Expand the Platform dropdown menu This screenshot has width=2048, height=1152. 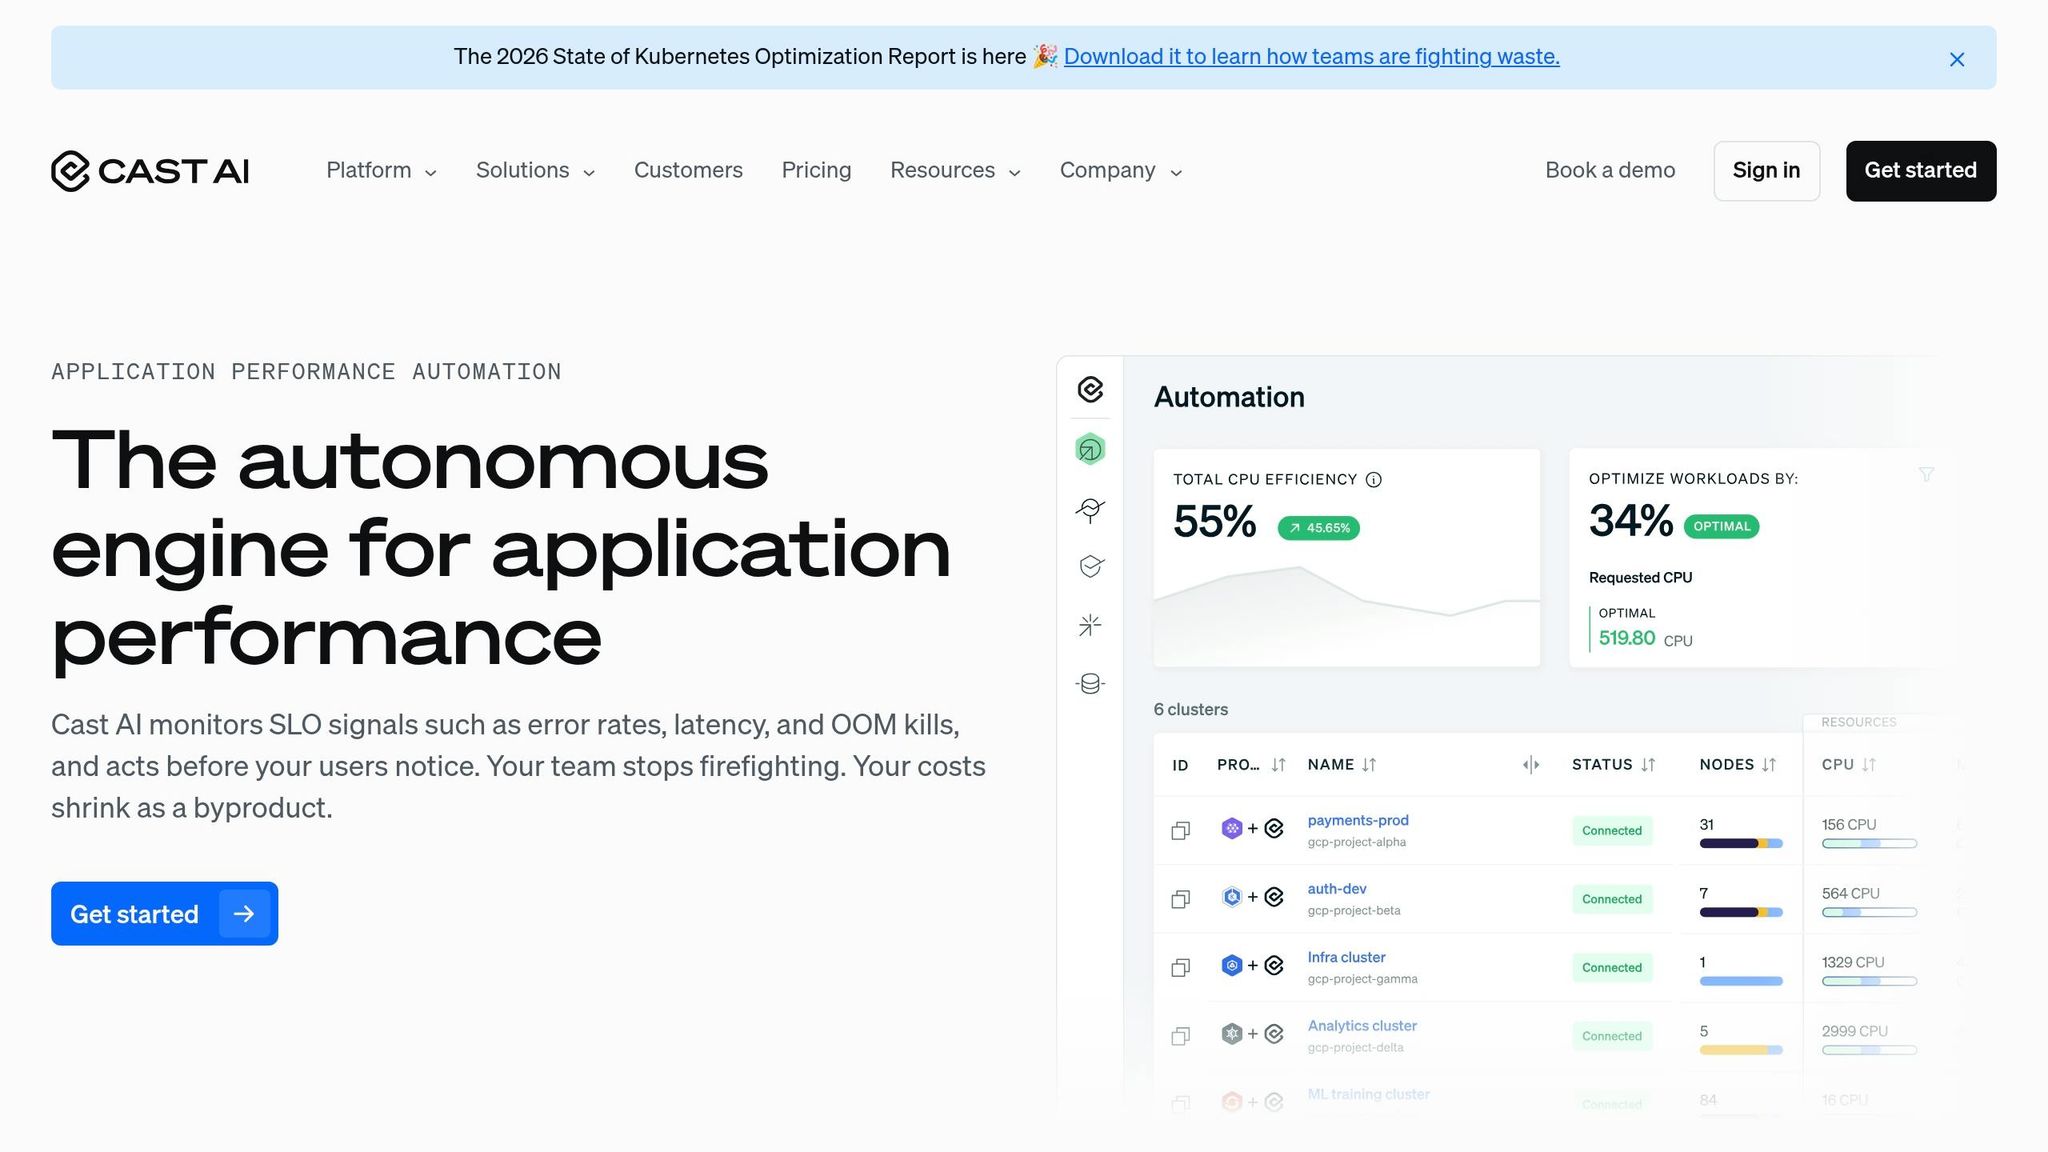coord(381,171)
